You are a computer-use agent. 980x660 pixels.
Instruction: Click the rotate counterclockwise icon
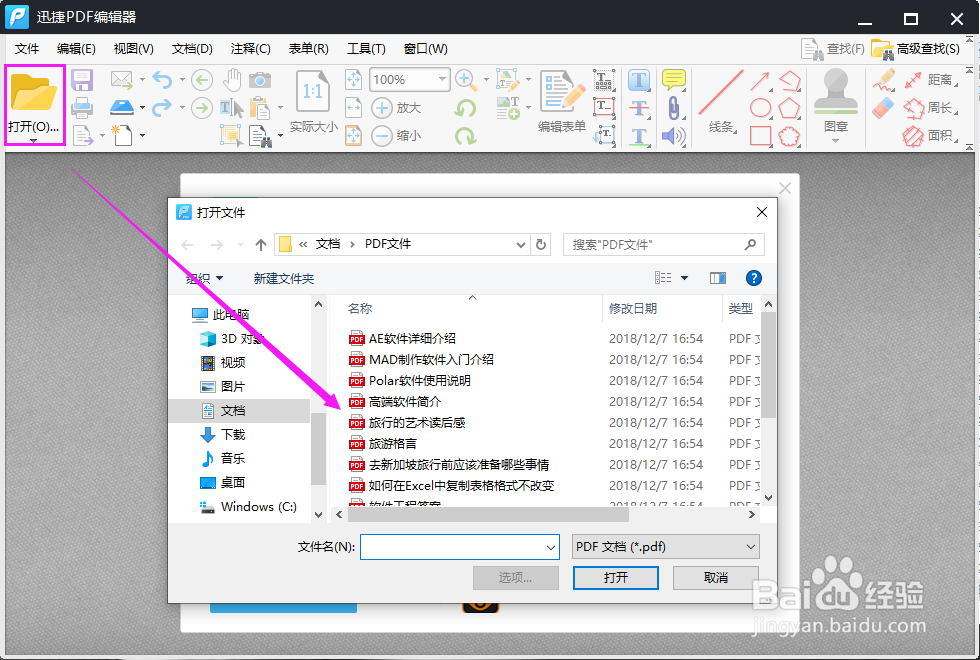465,108
